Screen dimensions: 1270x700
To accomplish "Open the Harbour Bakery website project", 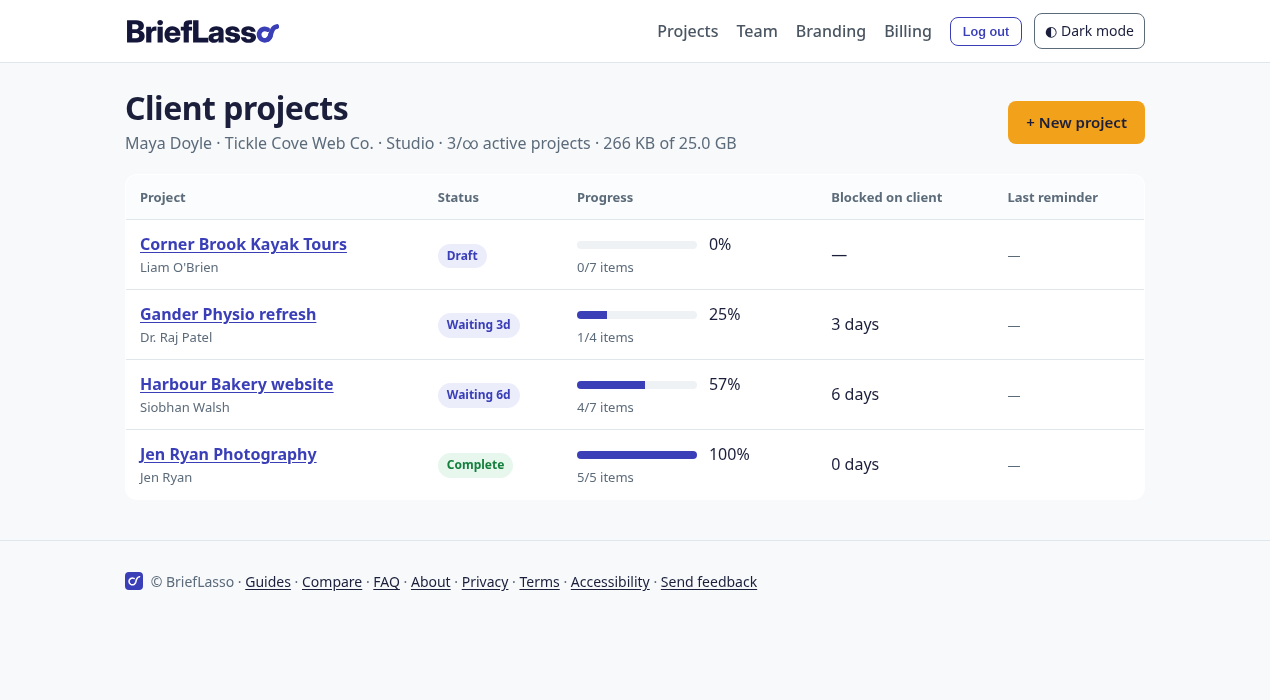I will tap(237, 384).
